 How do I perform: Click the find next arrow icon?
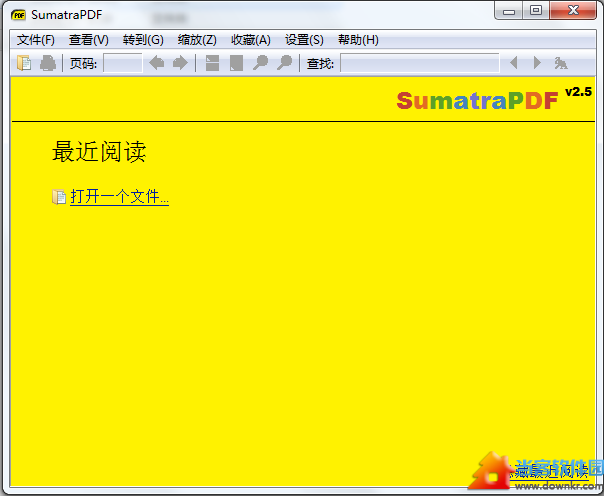point(537,62)
